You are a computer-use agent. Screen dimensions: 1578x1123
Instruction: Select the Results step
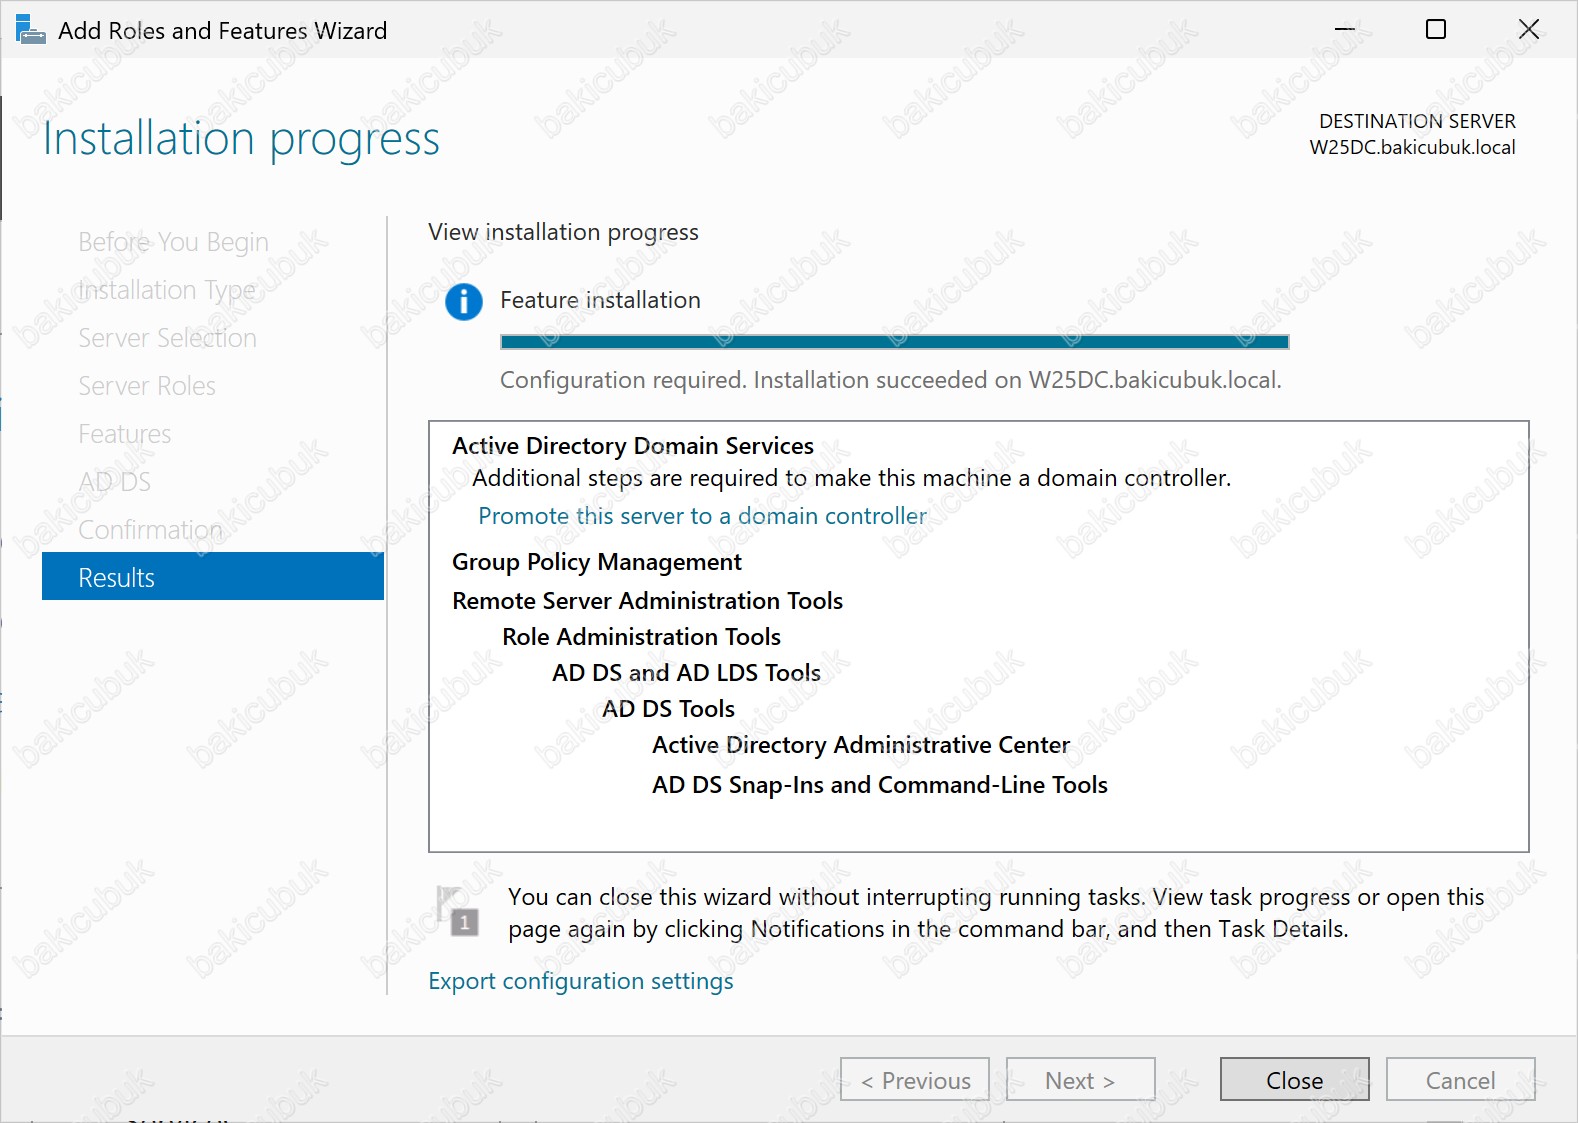point(213,577)
